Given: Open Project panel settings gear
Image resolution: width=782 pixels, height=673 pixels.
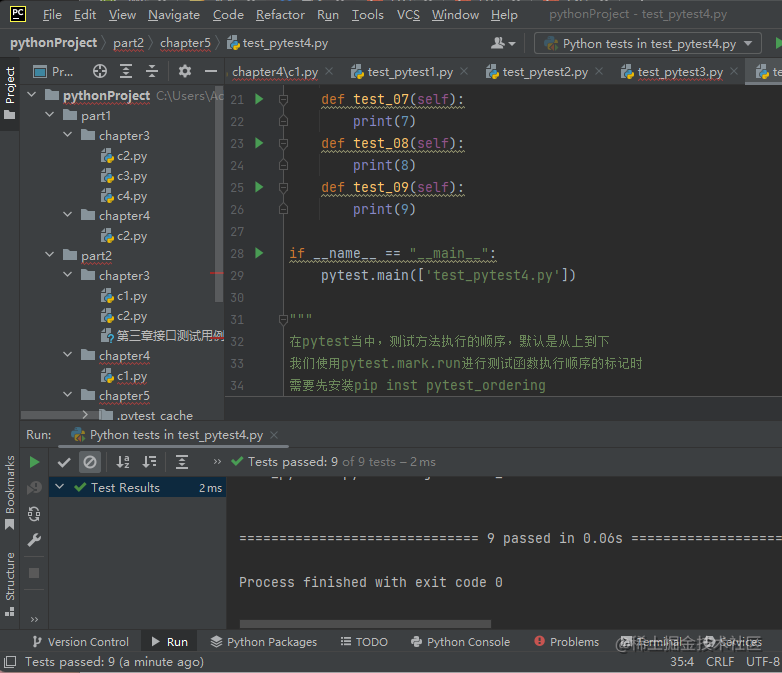Looking at the screenshot, I should [185, 71].
